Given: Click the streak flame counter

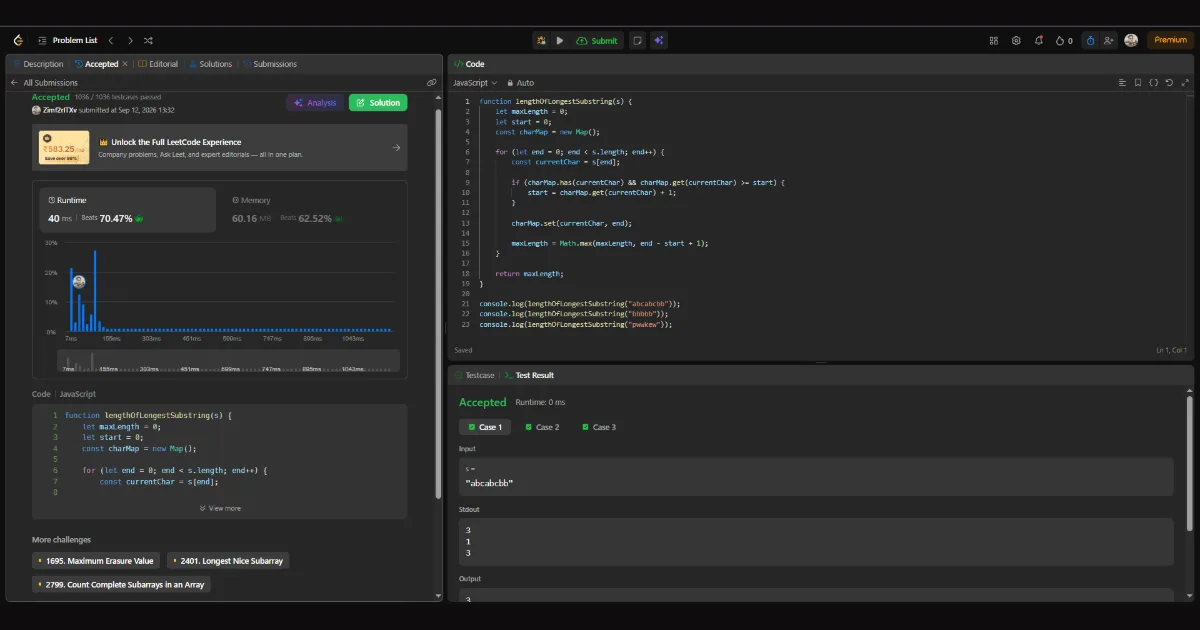Looking at the screenshot, I should pyautogui.click(x=1065, y=40).
